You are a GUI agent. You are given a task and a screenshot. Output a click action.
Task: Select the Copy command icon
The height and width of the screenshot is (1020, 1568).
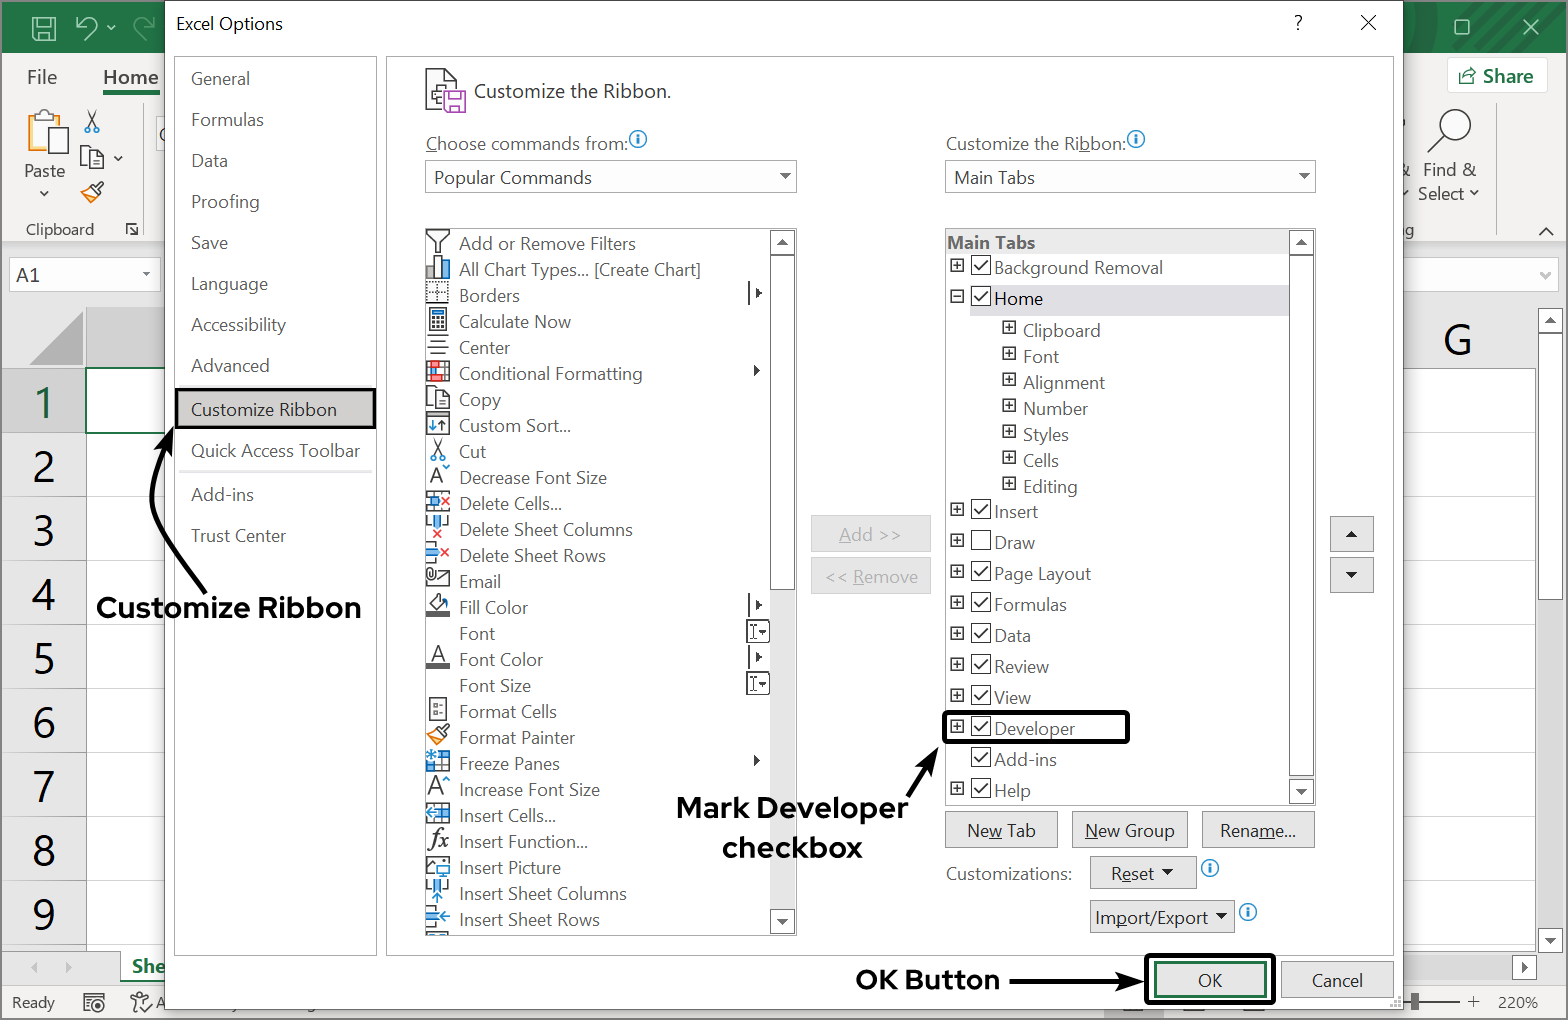tap(438, 398)
